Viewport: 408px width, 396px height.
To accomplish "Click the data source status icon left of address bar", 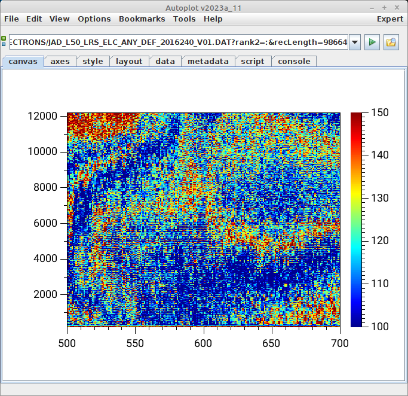I will click(4, 41).
